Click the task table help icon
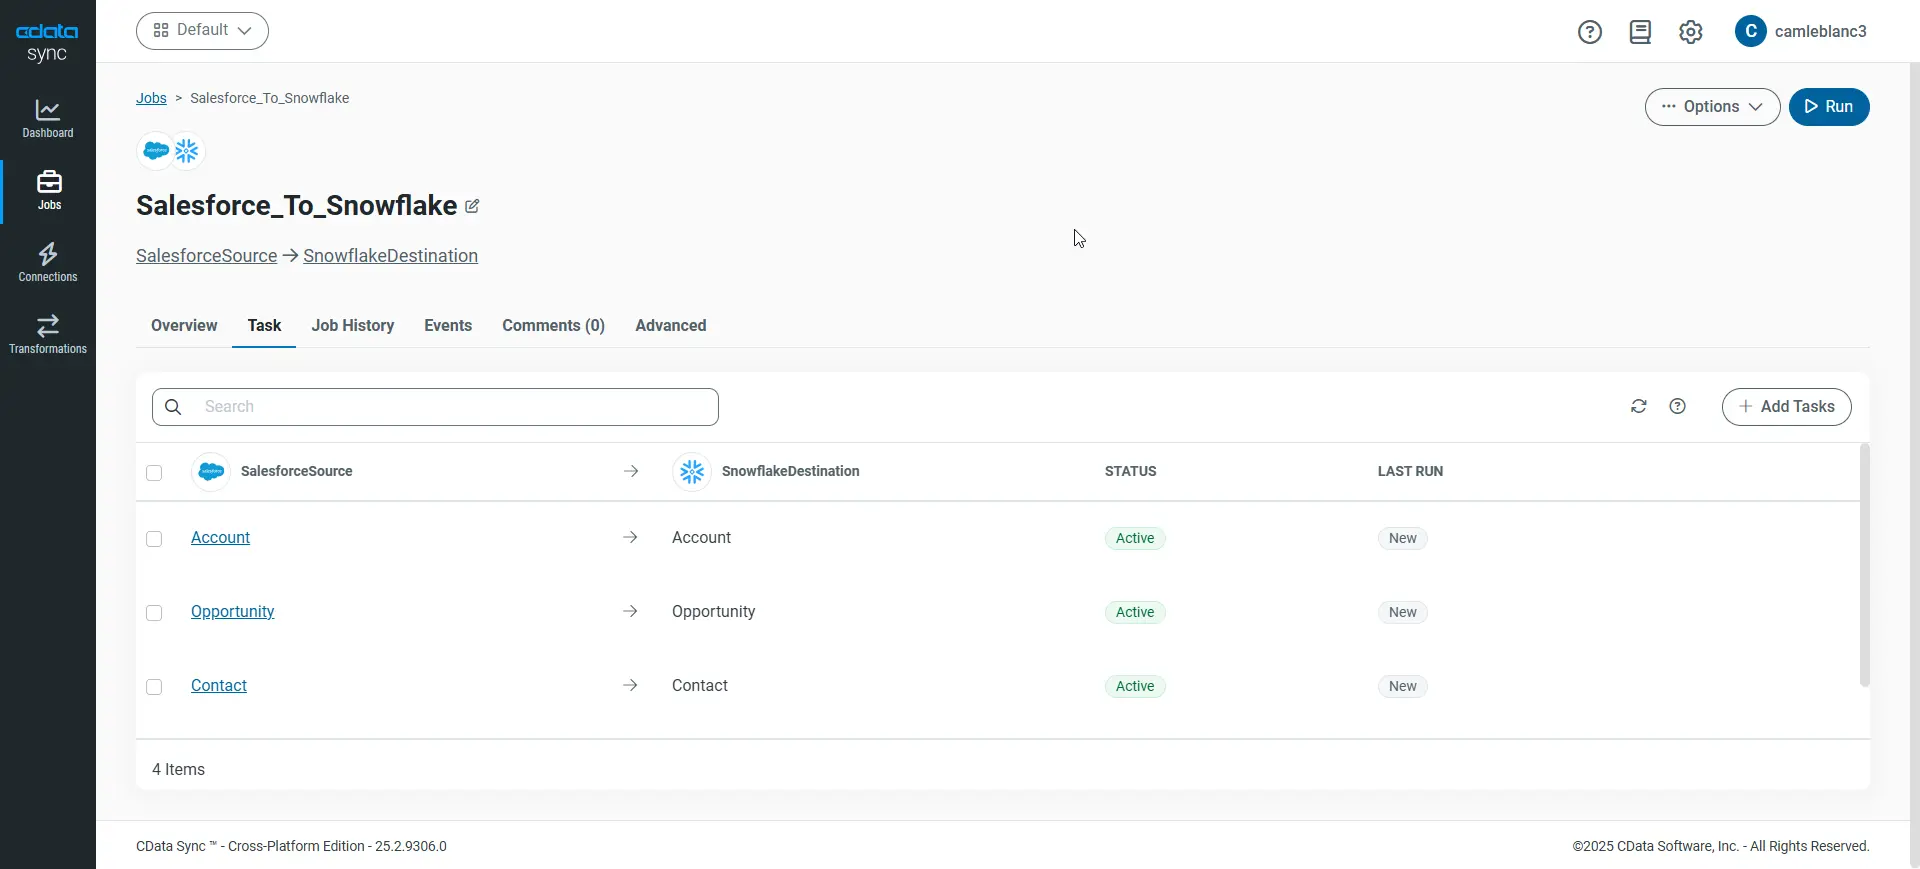 [1677, 406]
